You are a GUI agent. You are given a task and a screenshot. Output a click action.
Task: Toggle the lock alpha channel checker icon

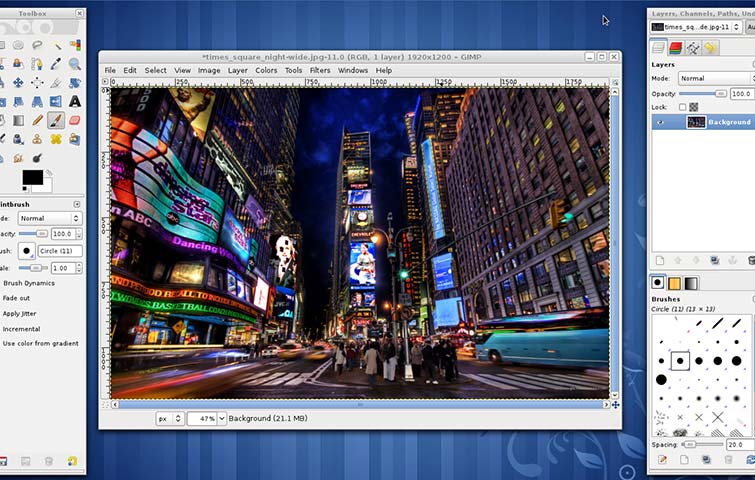tap(693, 107)
